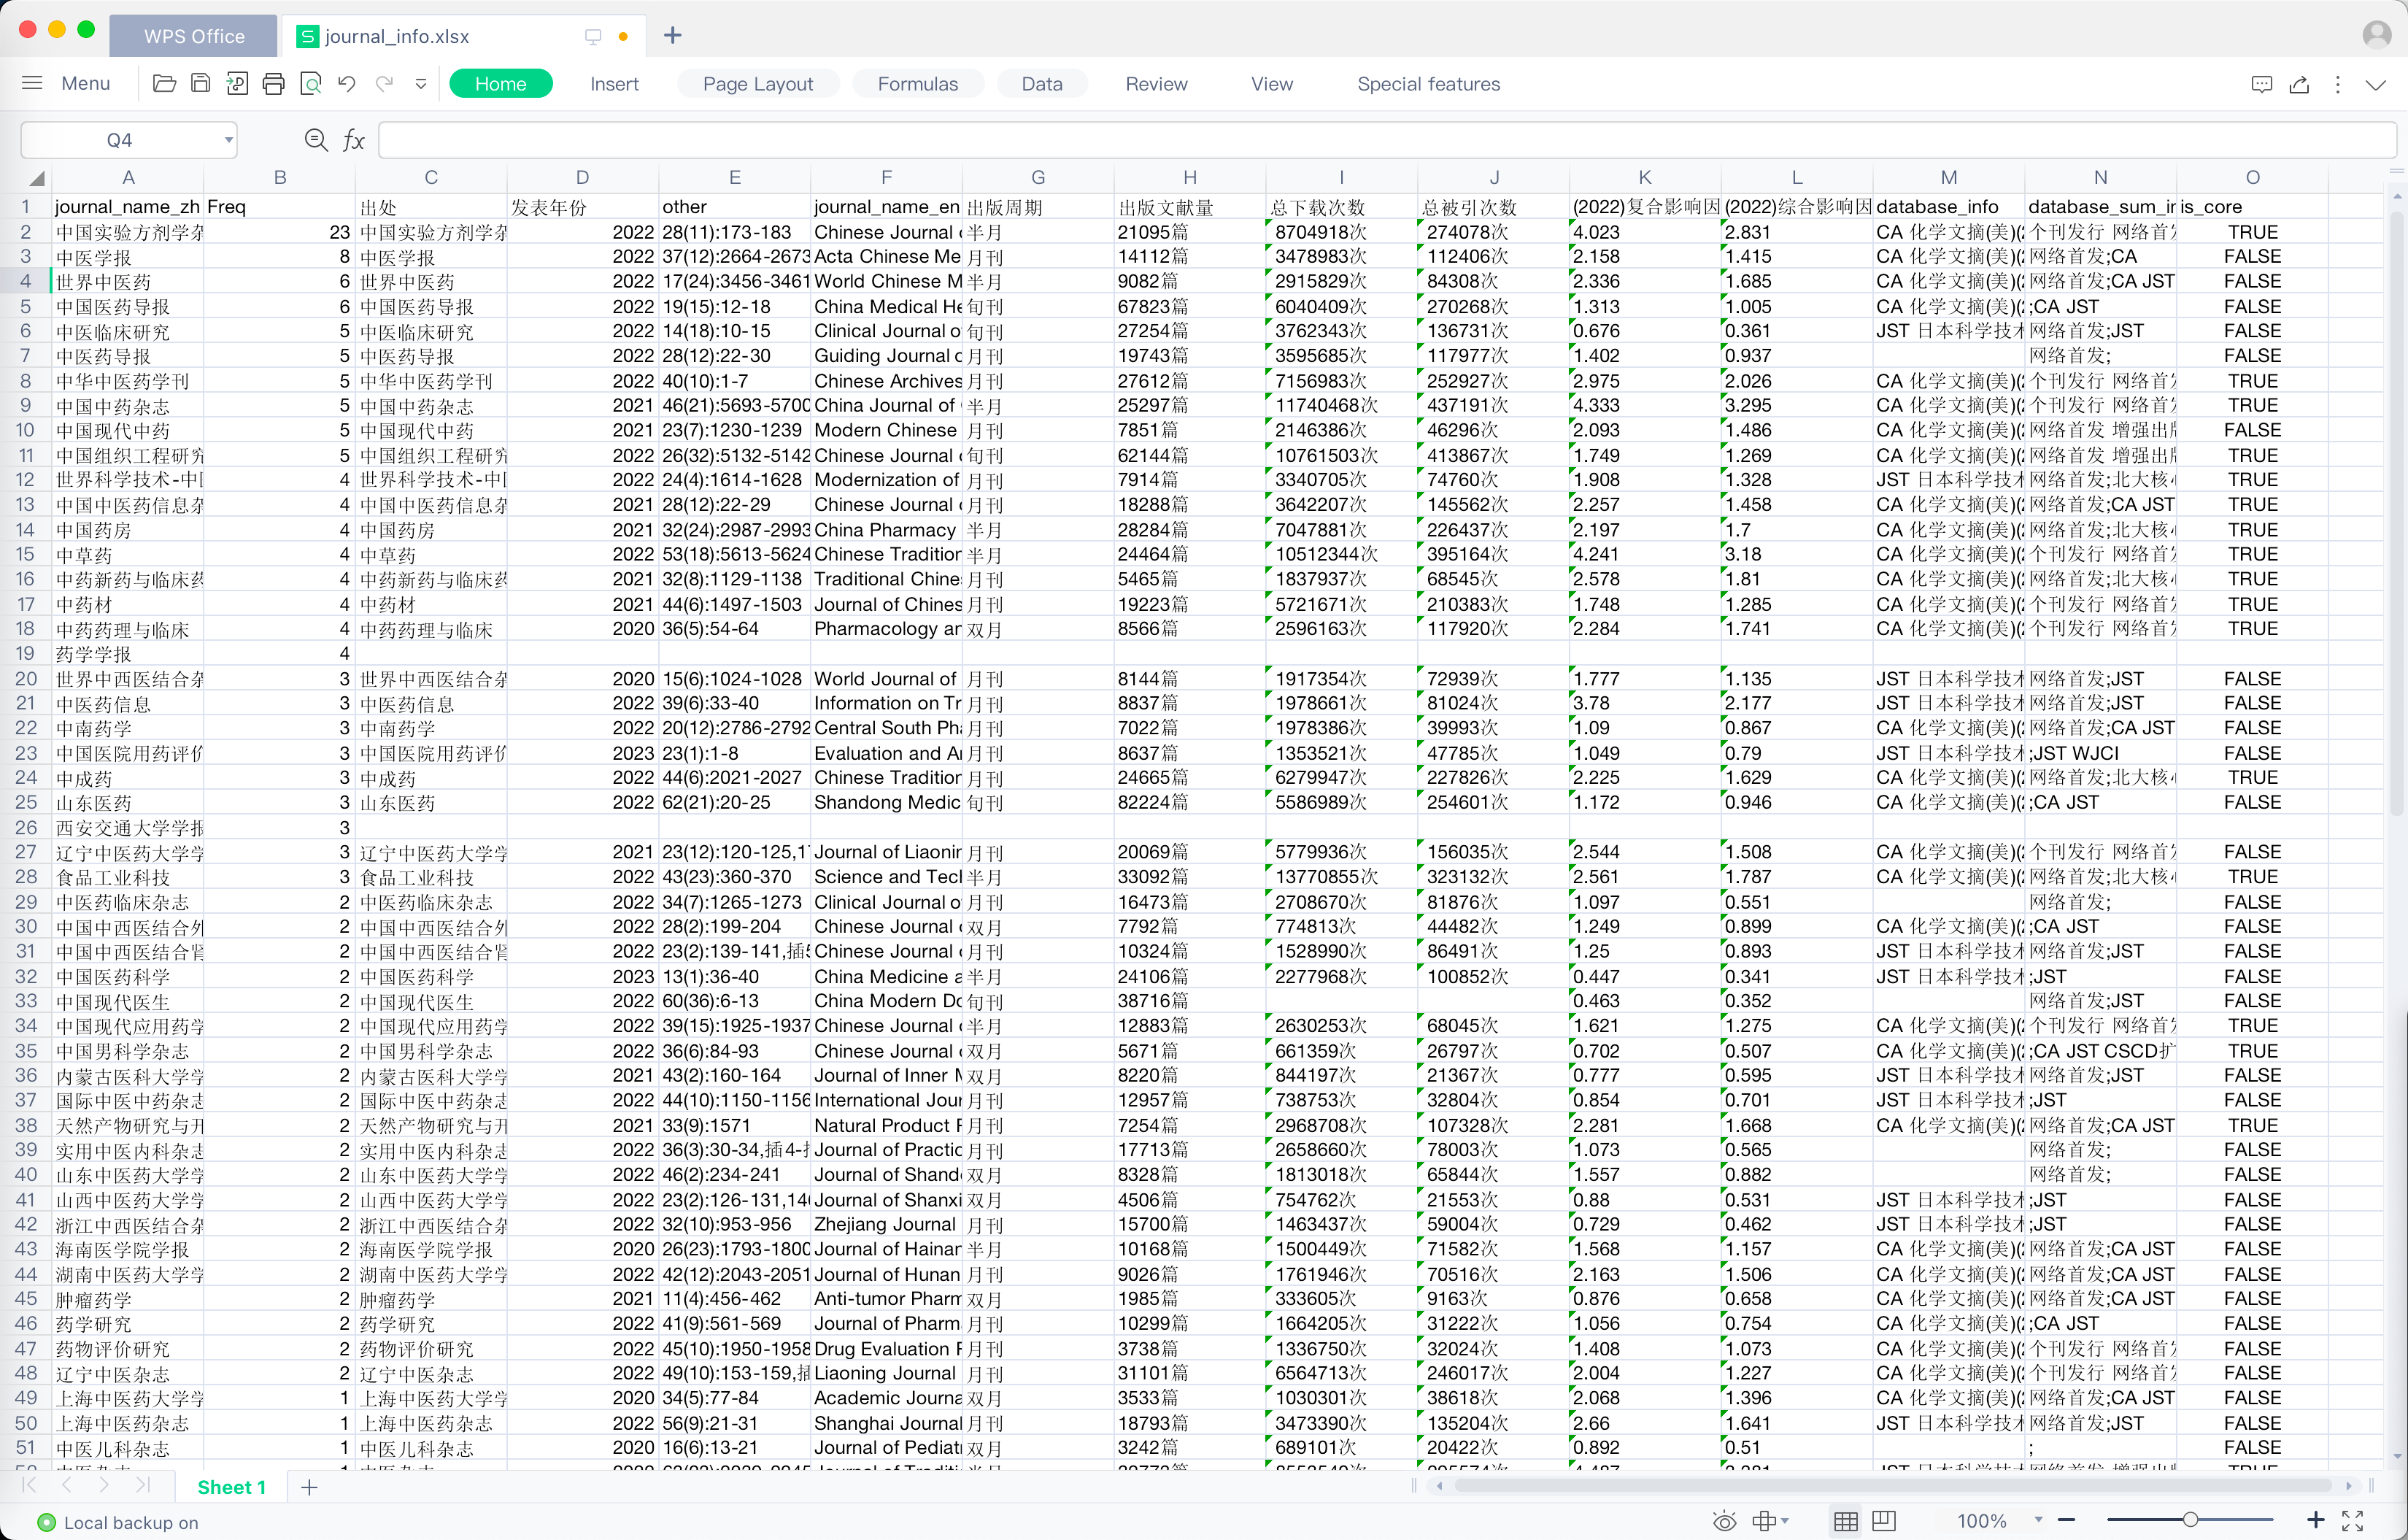Enter full screen view via status bar icon
The width and height of the screenshot is (2408, 1540).
(x=2353, y=1521)
